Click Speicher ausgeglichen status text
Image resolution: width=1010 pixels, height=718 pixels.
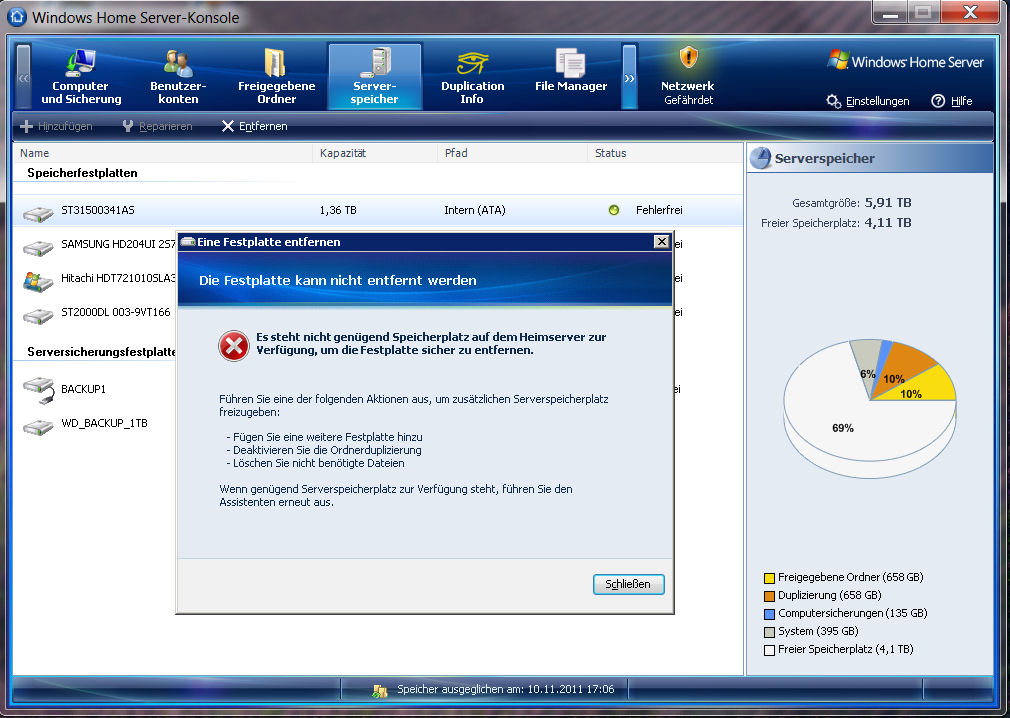[x=506, y=689]
